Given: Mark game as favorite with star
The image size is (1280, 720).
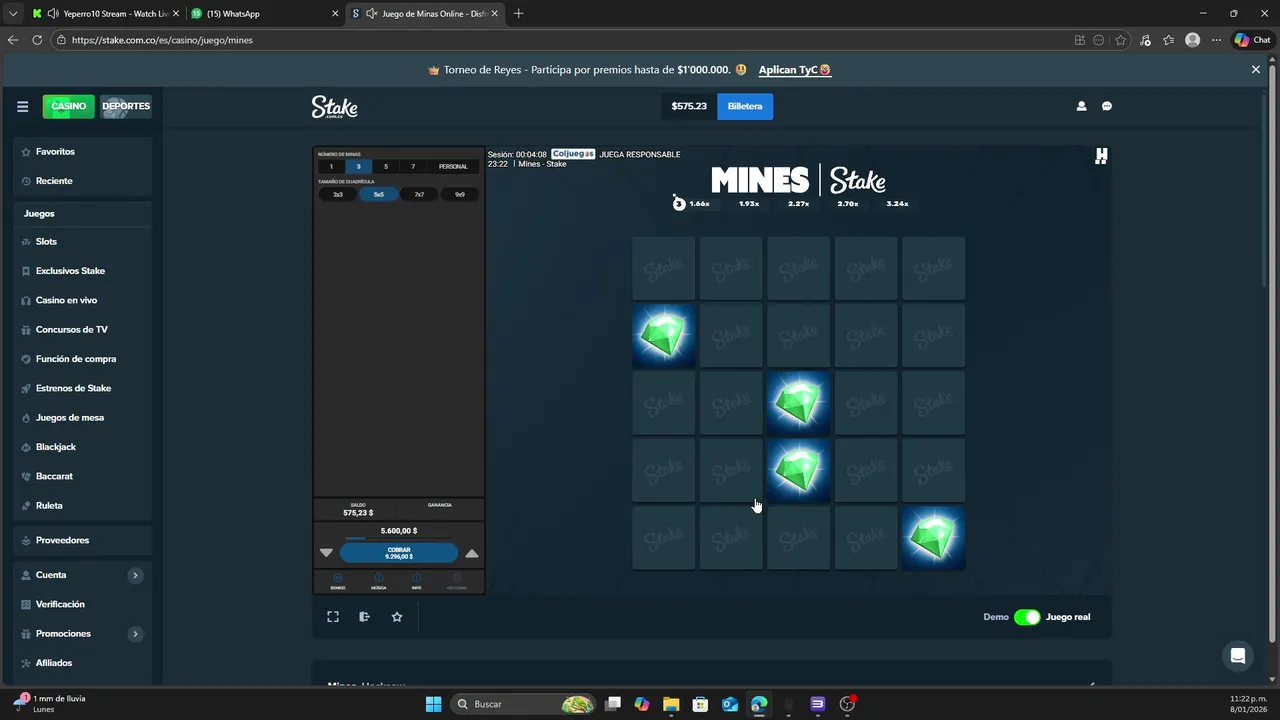Looking at the screenshot, I should coord(397,617).
